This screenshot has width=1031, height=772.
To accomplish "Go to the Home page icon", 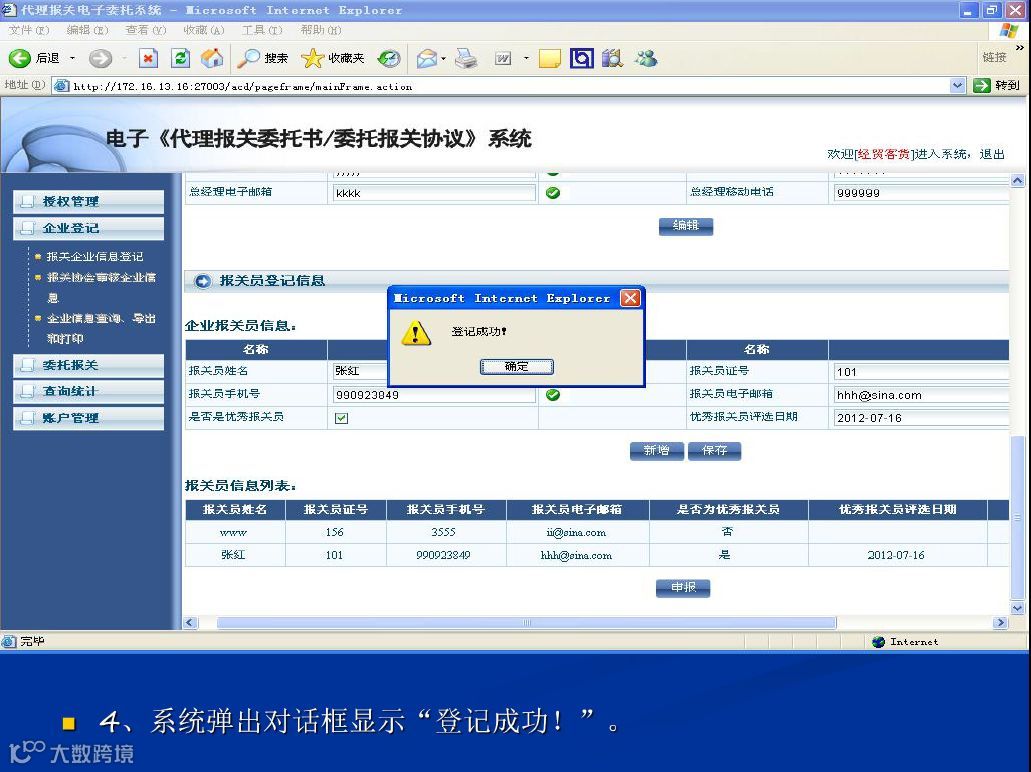I will 212,59.
